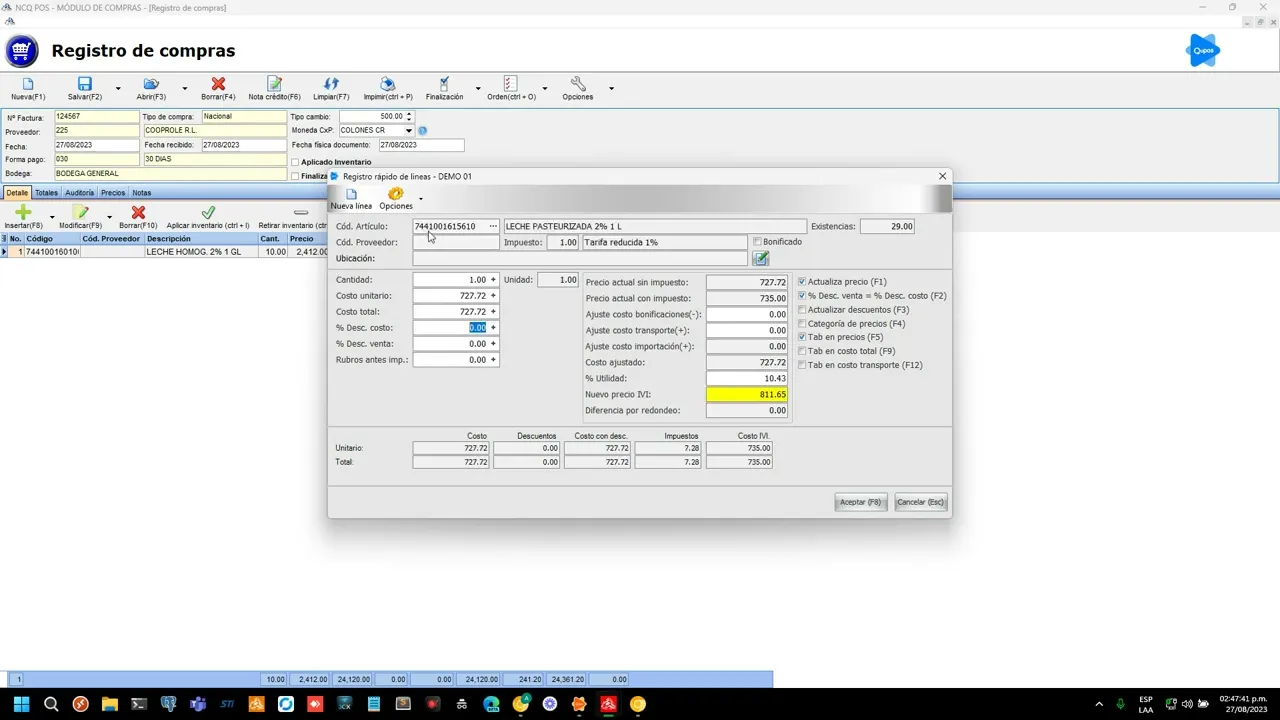Click the yellow Nuevo precio IVI field
Viewport: 1280px width, 720px height.
click(747, 395)
